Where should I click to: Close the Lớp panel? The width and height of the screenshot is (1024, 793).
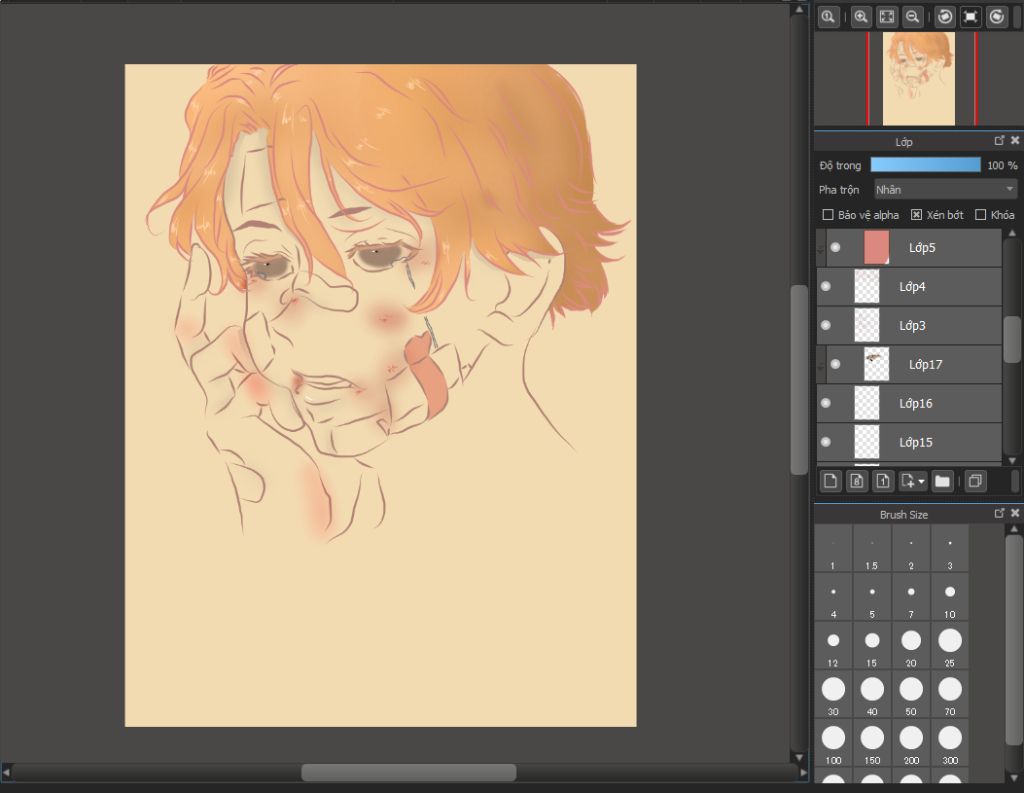click(x=1015, y=140)
